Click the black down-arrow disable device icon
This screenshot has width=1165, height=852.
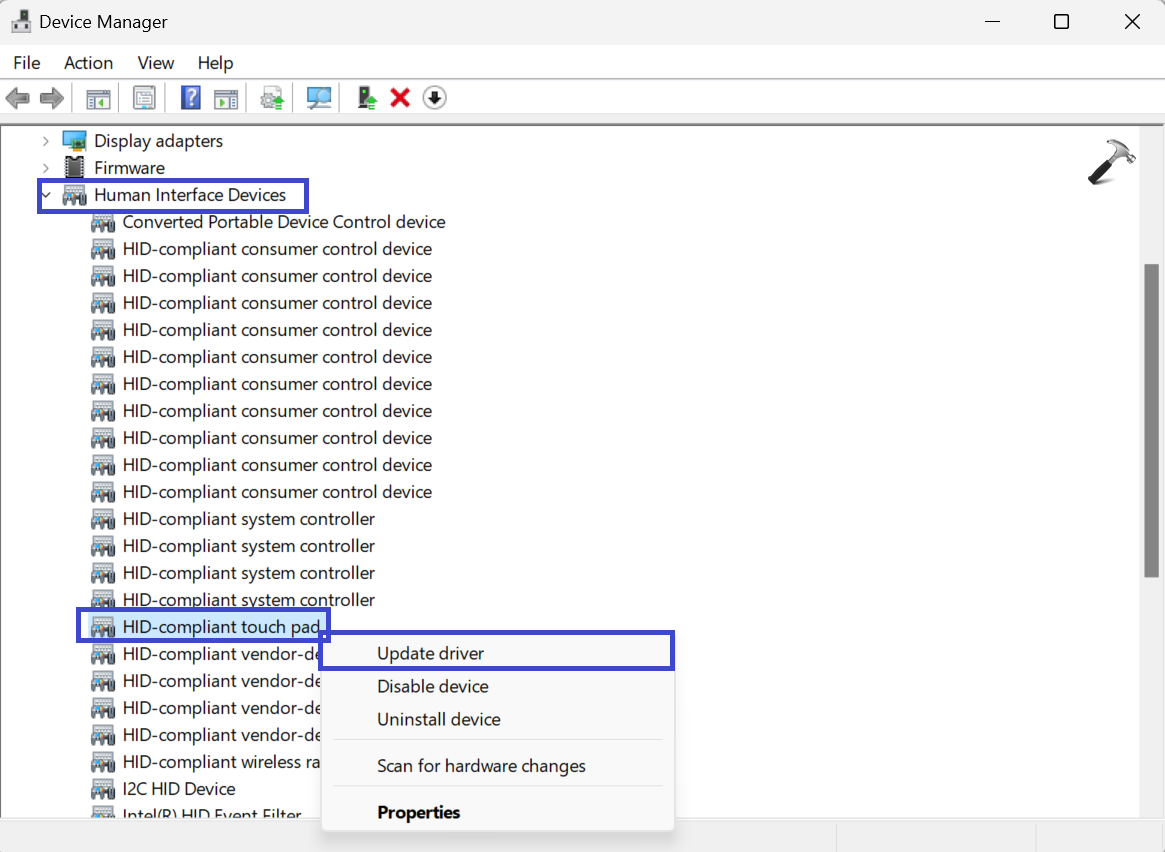(434, 98)
